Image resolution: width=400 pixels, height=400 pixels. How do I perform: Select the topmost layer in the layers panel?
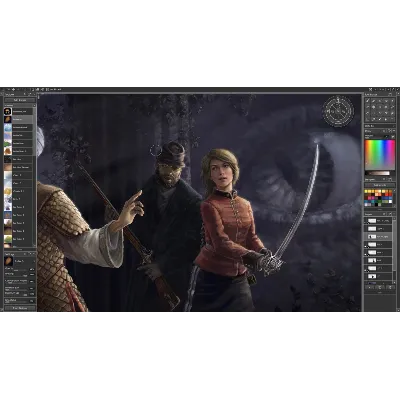click(378, 221)
